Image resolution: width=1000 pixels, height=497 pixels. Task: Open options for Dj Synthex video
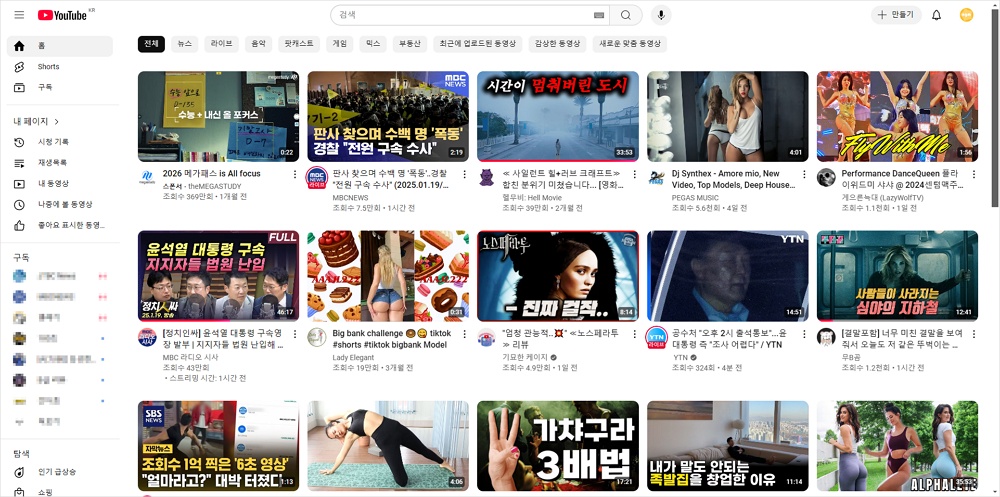tap(804, 174)
